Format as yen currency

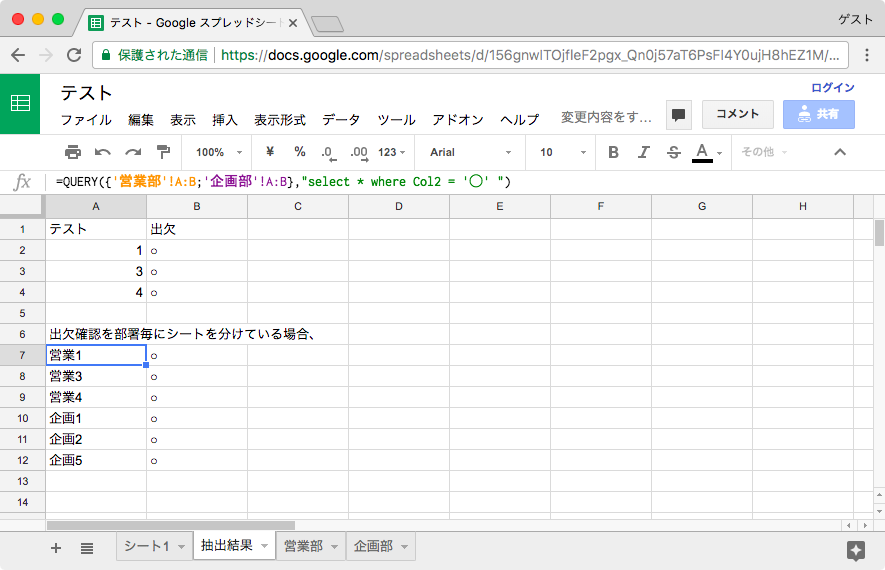coord(270,152)
